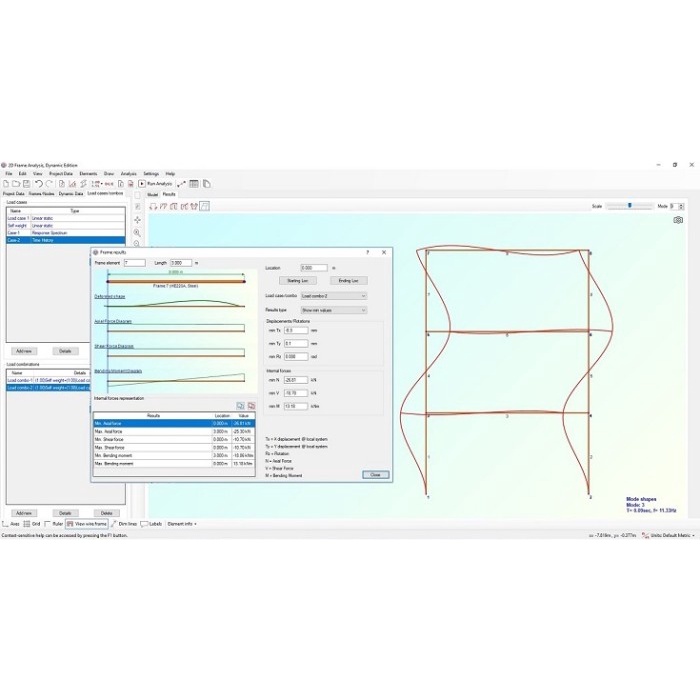This screenshot has height=700, width=700.
Task: Open the Units Default Metric dropdown
Action: point(673,535)
